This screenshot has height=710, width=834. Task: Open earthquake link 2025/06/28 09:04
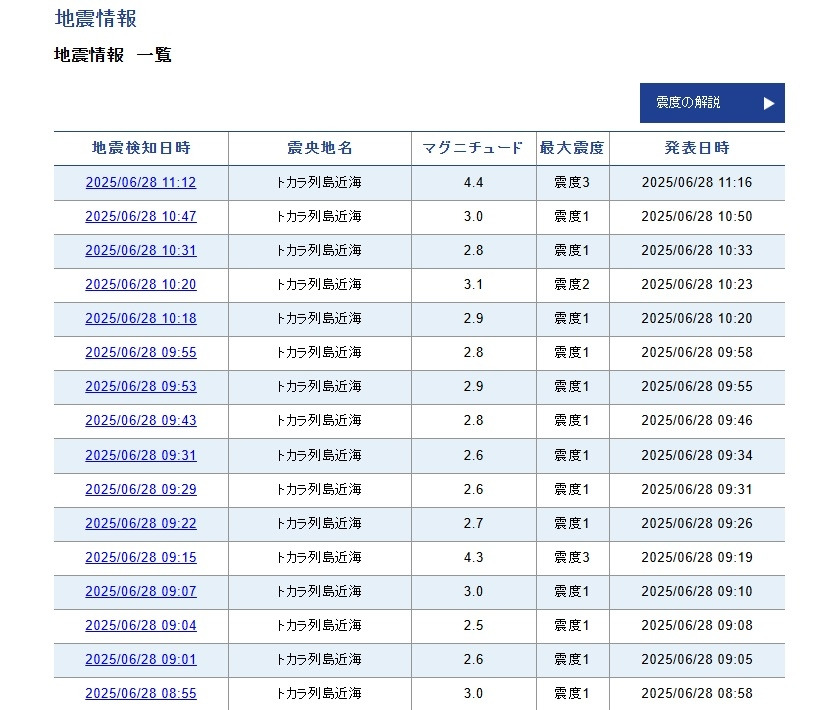pos(141,625)
